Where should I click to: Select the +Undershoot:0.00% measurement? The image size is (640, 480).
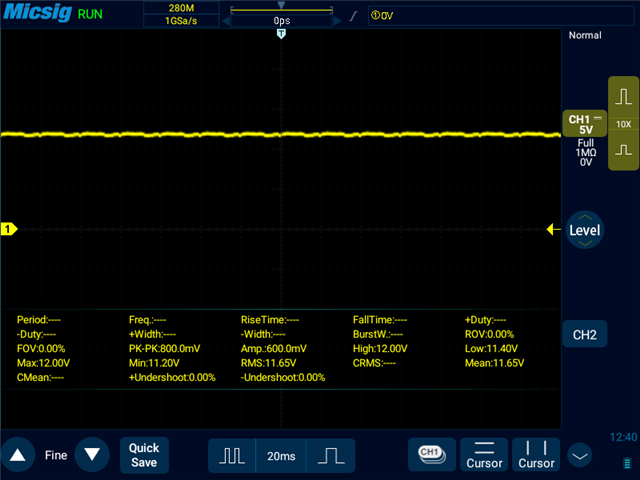[172, 377]
